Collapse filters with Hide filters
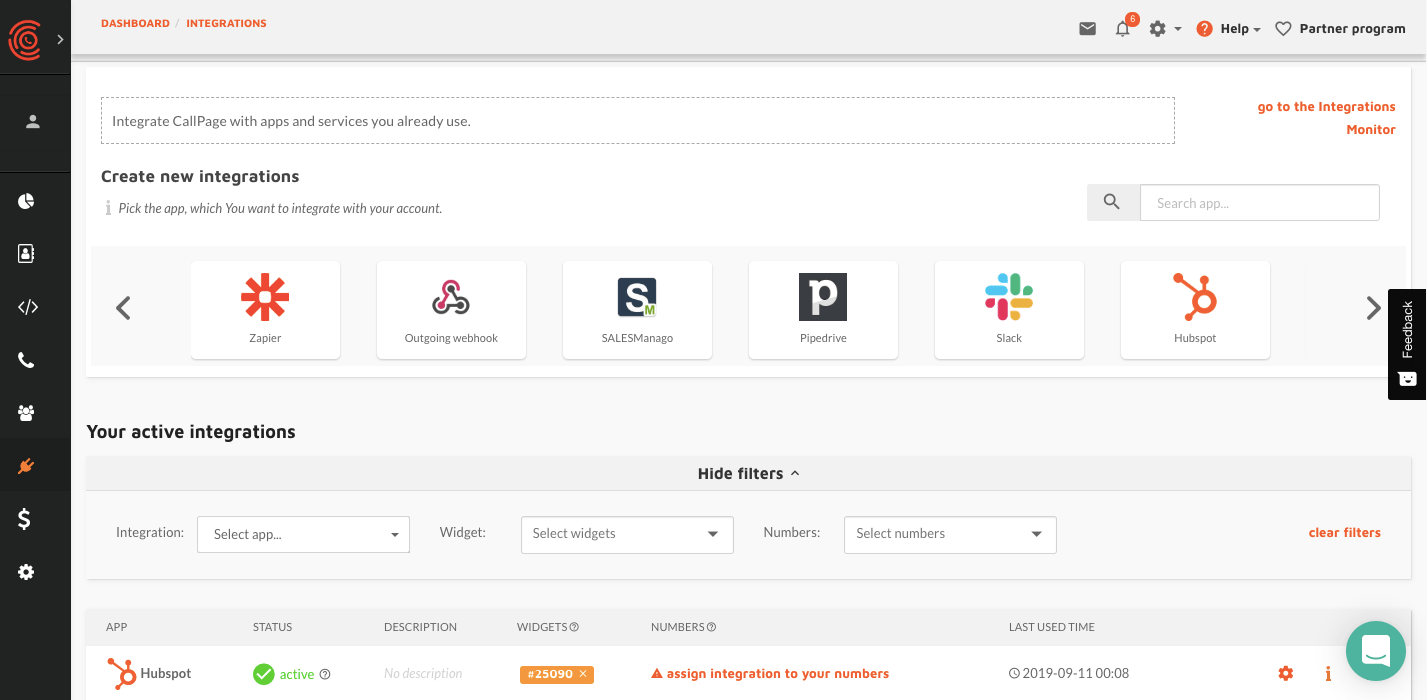This screenshot has height=700, width=1427. 748,473
